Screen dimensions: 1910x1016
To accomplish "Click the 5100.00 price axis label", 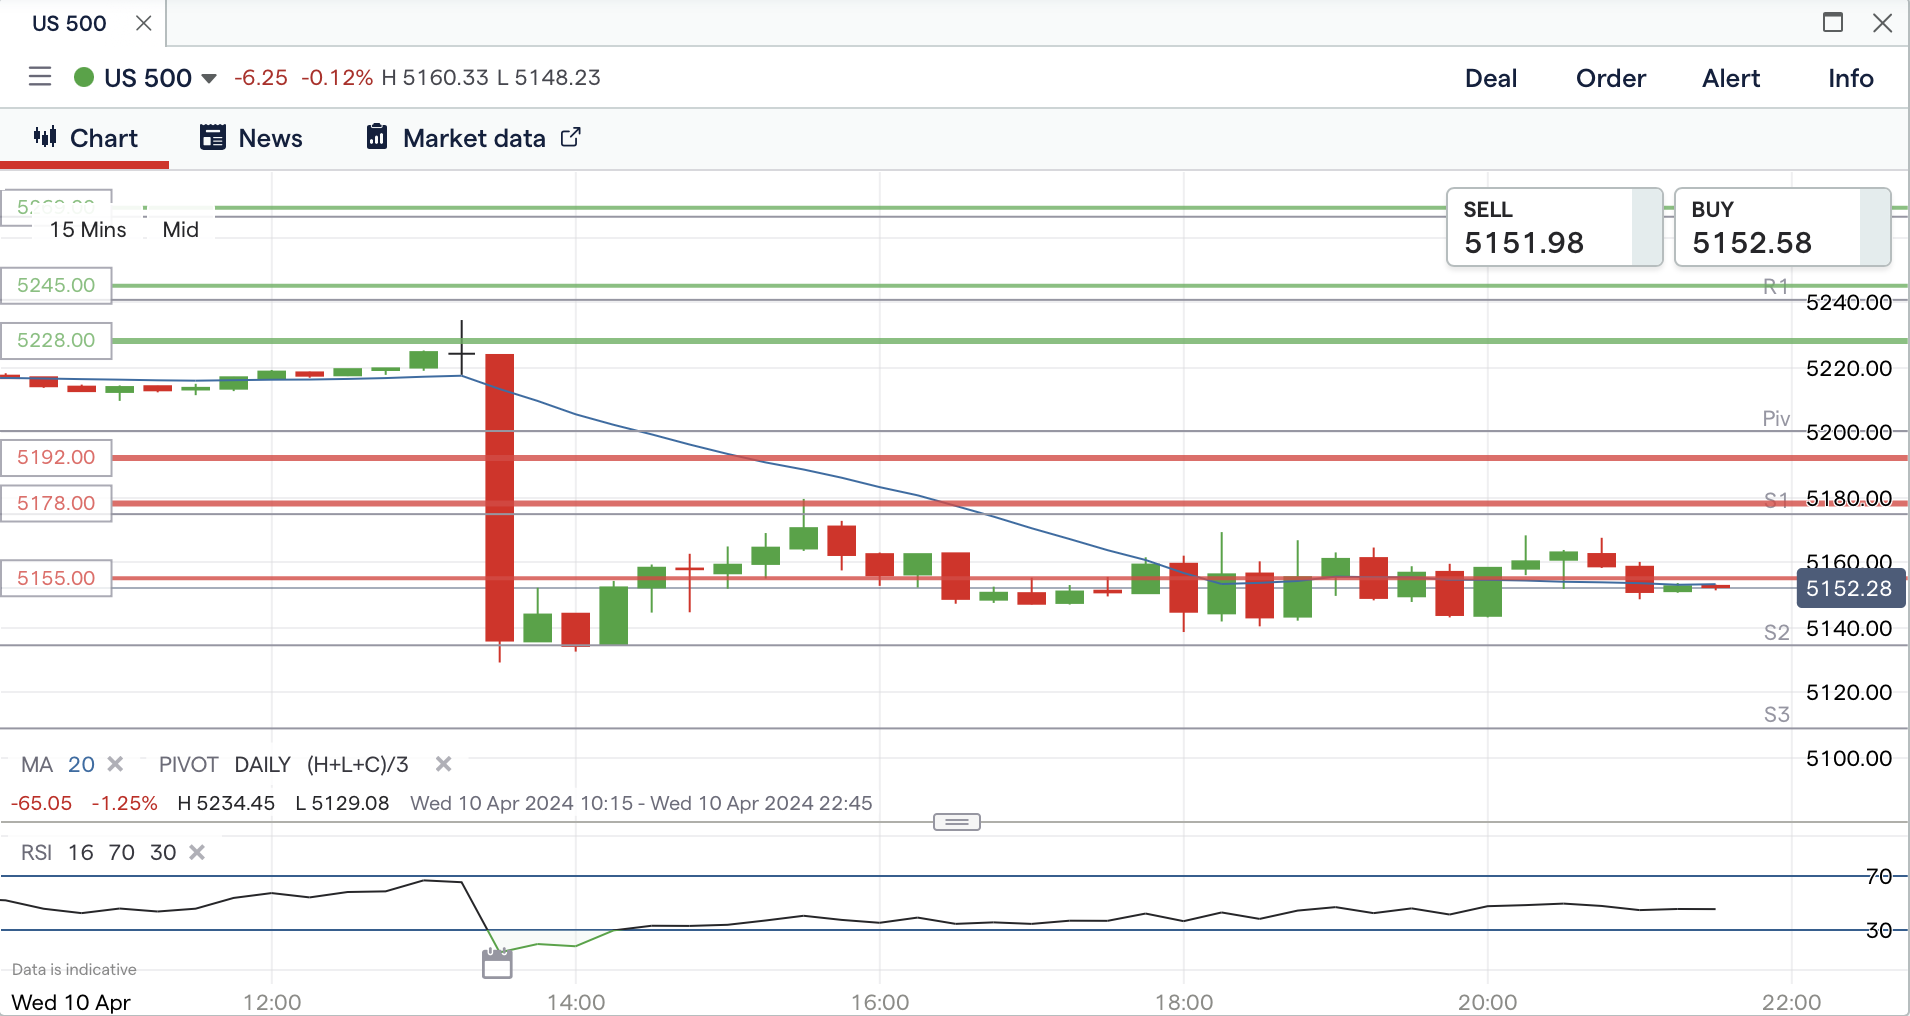I will tap(1849, 759).
